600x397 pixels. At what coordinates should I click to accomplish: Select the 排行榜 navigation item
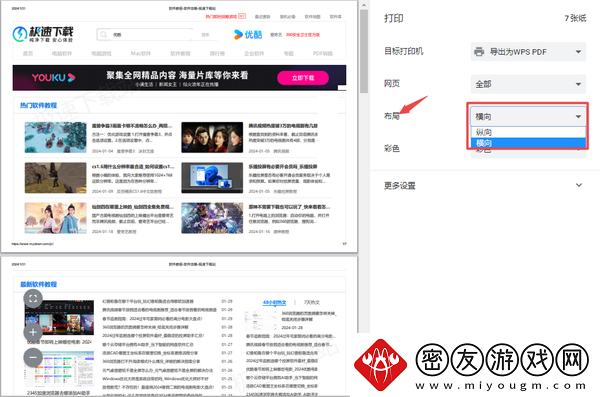[217, 53]
